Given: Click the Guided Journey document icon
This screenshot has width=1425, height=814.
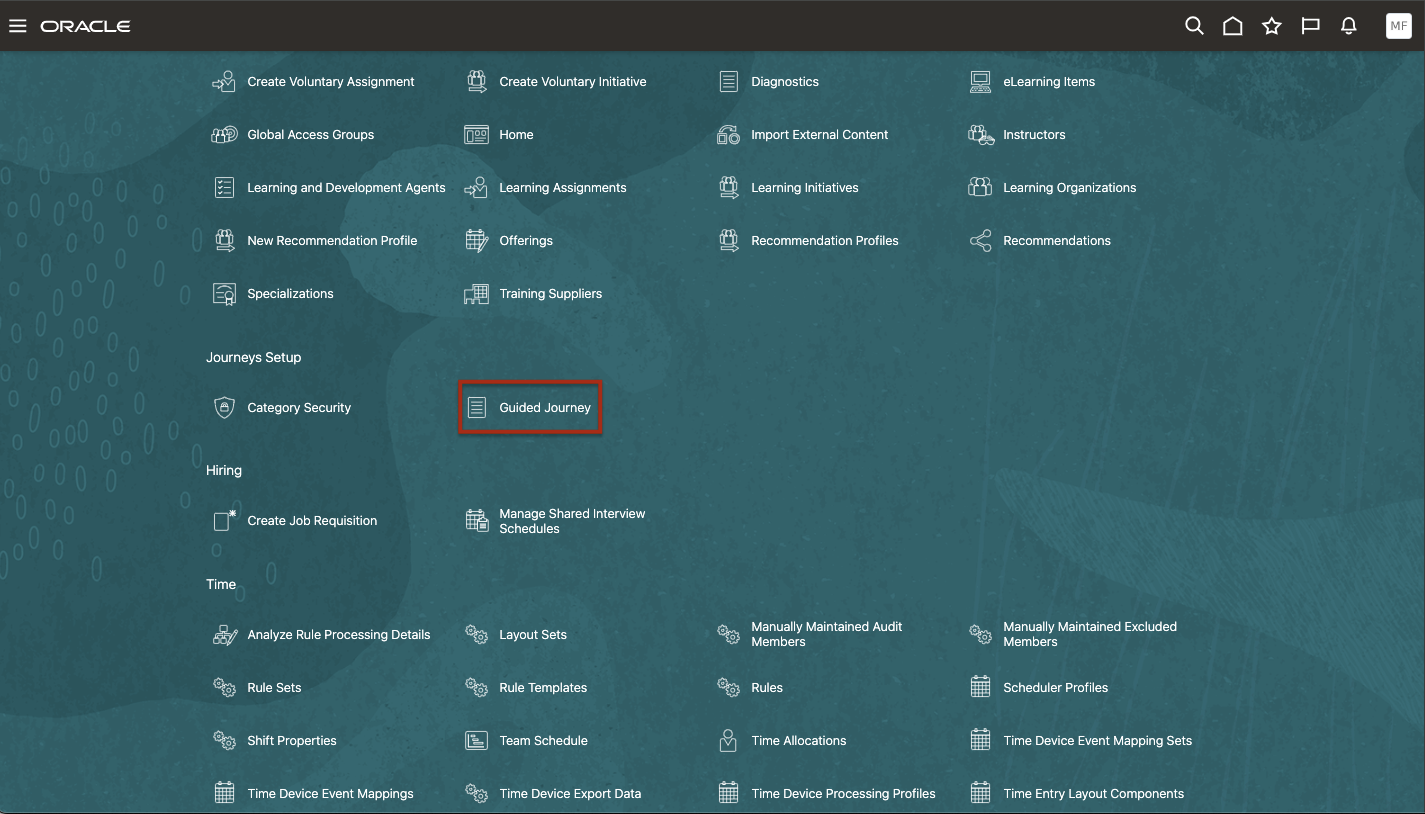Looking at the screenshot, I should (x=476, y=408).
